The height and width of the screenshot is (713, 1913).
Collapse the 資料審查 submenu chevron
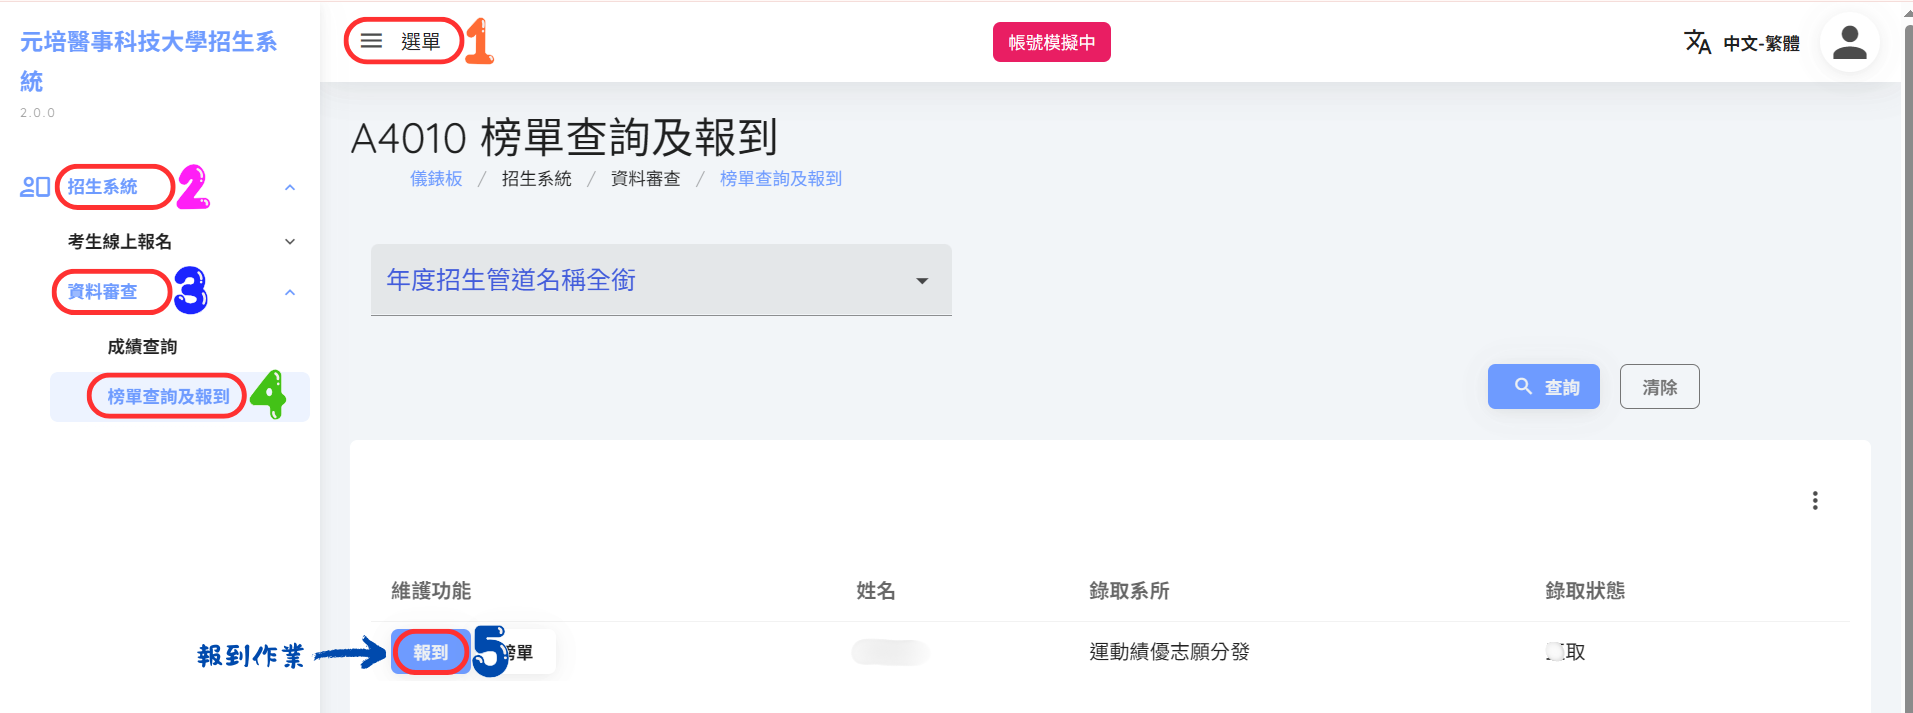[290, 292]
